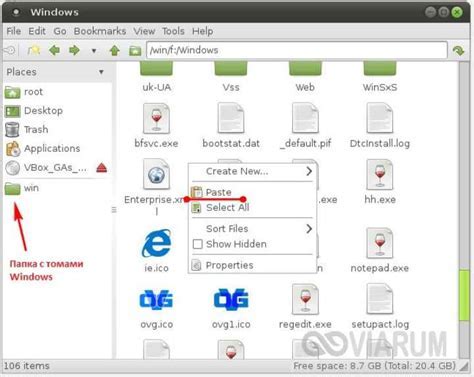This screenshot has height=377, width=474.
Task: Click the path bar showing /win/f:/Windows
Action: (297, 50)
